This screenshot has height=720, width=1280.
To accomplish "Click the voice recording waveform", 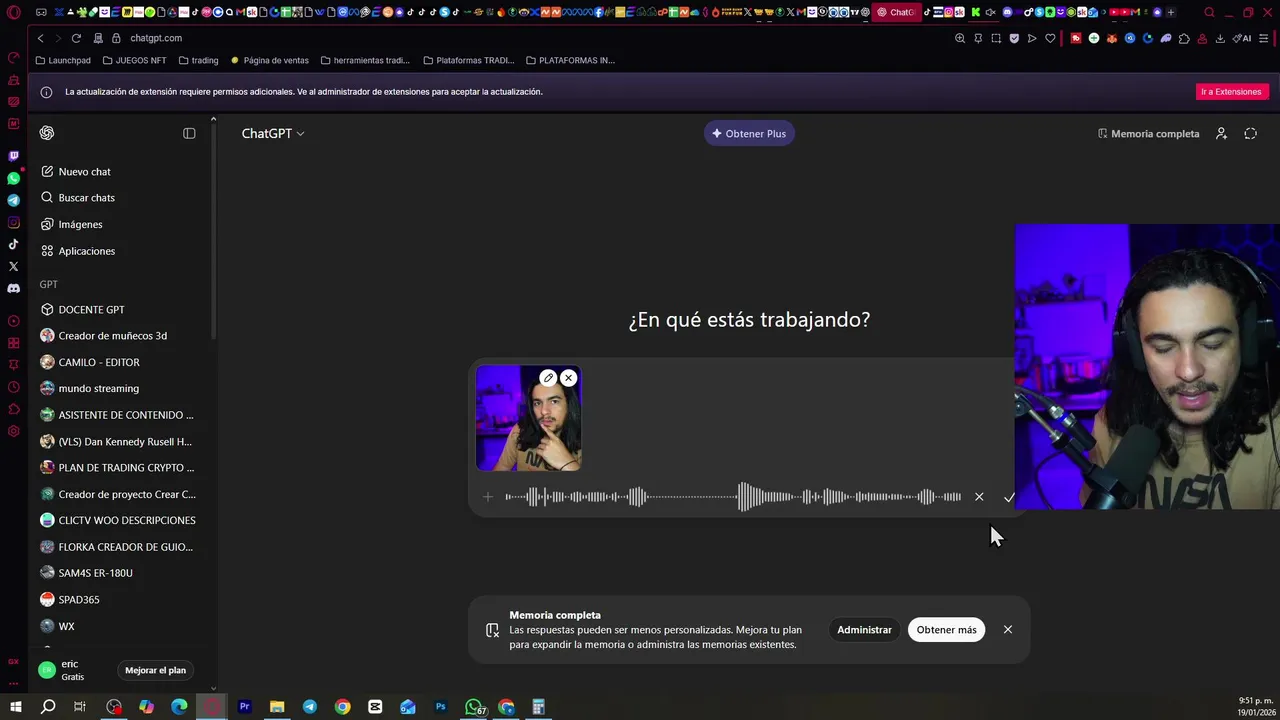I will (733, 497).
